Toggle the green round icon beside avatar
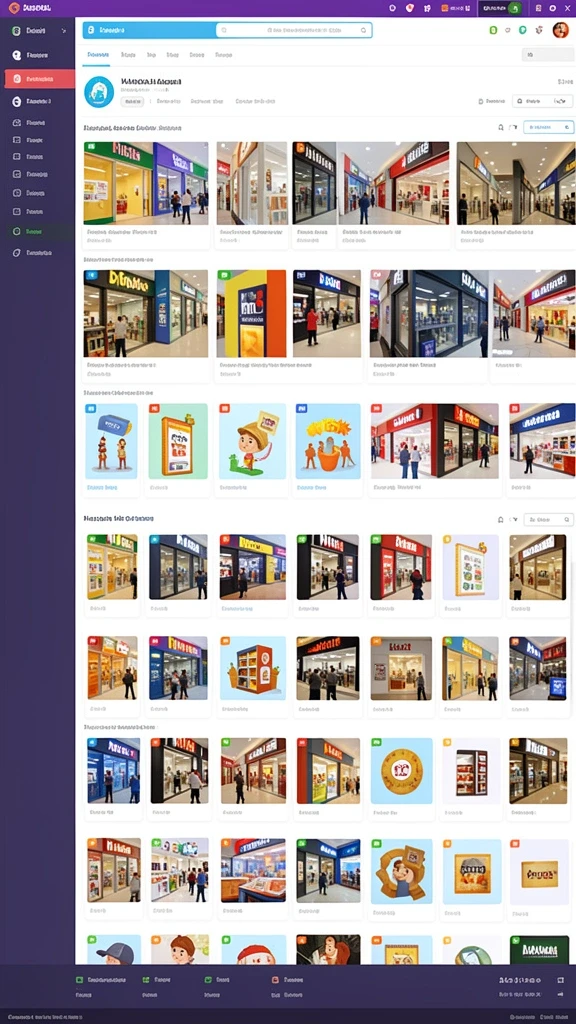 tap(522, 30)
